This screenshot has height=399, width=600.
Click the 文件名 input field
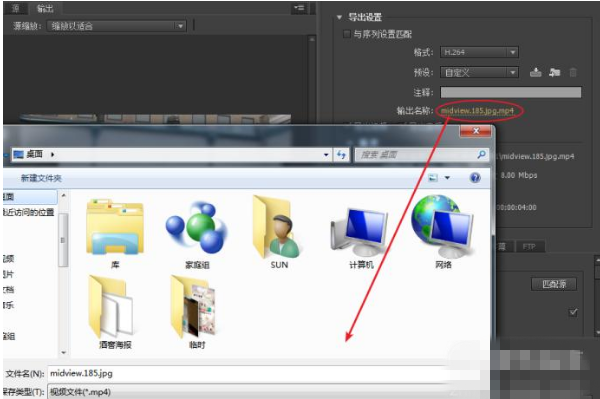(x=249, y=373)
